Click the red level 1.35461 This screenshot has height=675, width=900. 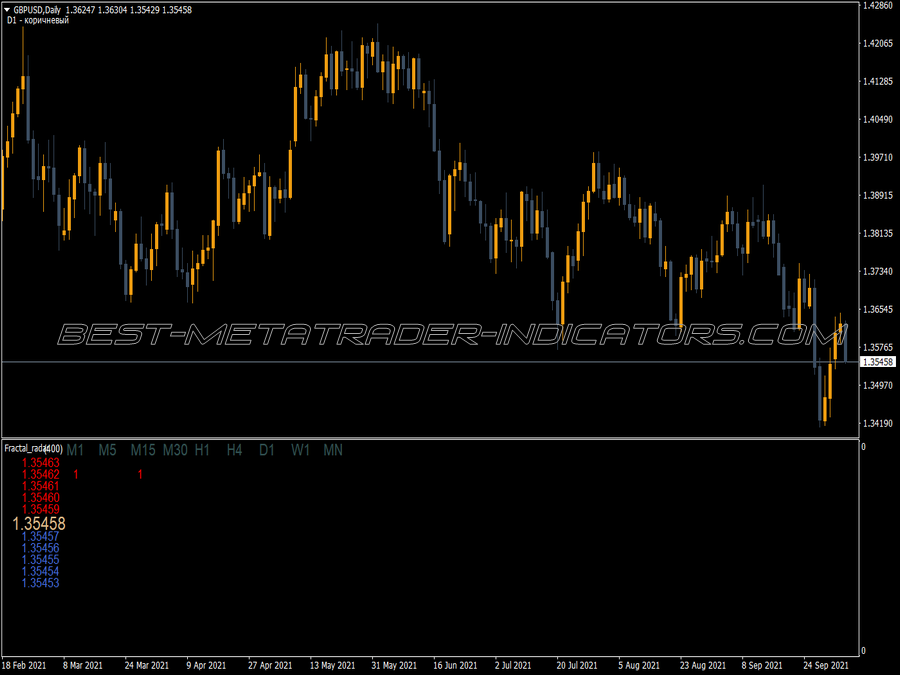(x=40, y=486)
